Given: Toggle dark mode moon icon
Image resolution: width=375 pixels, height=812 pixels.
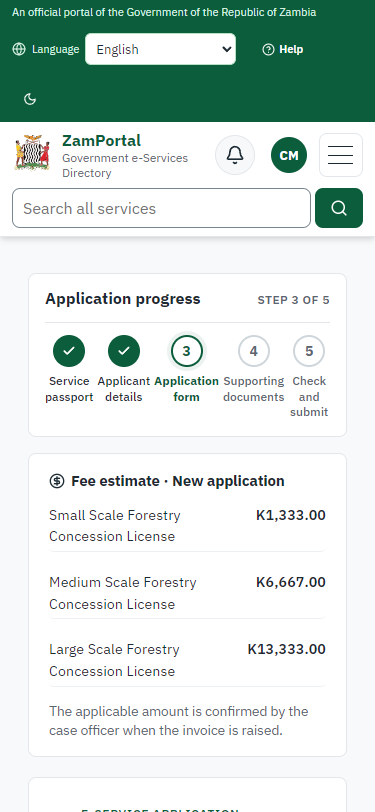Looking at the screenshot, I should click(x=30, y=99).
